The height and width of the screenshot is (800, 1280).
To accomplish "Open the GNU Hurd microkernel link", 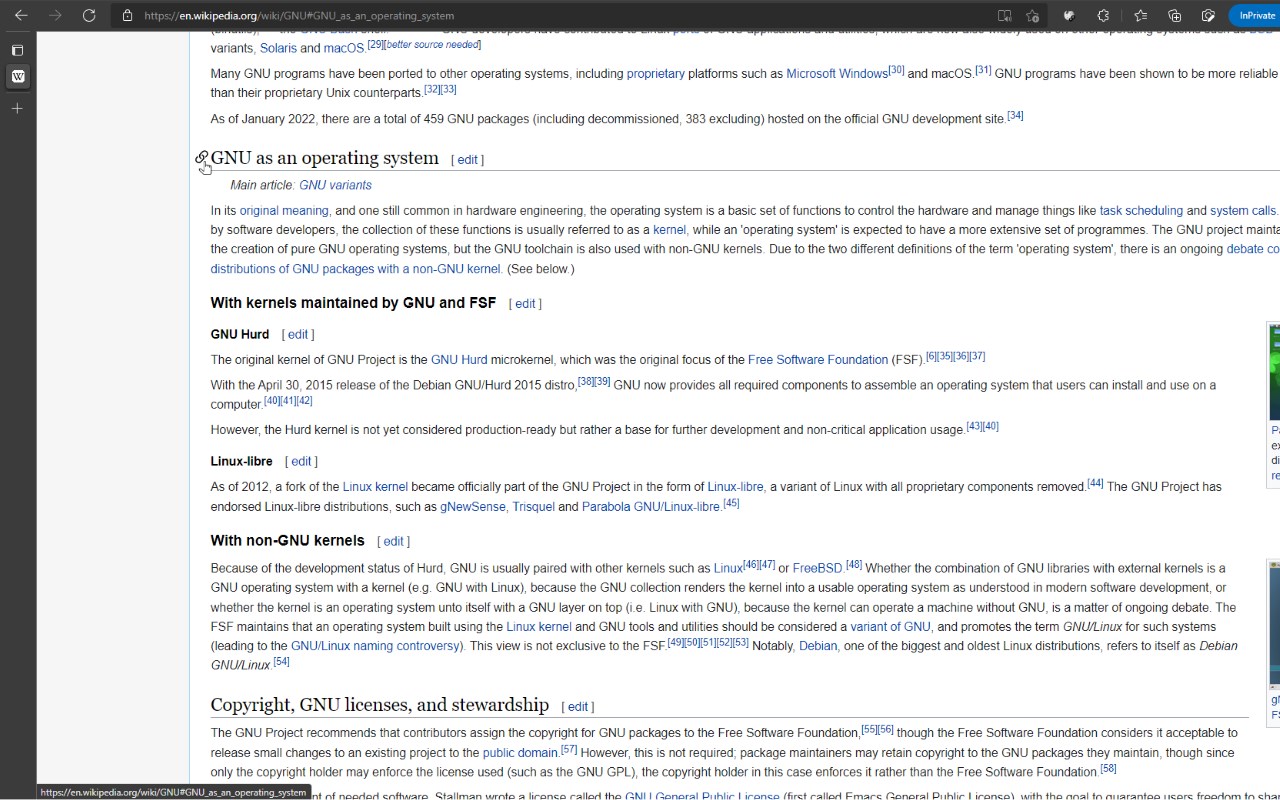I will [459, 360].
